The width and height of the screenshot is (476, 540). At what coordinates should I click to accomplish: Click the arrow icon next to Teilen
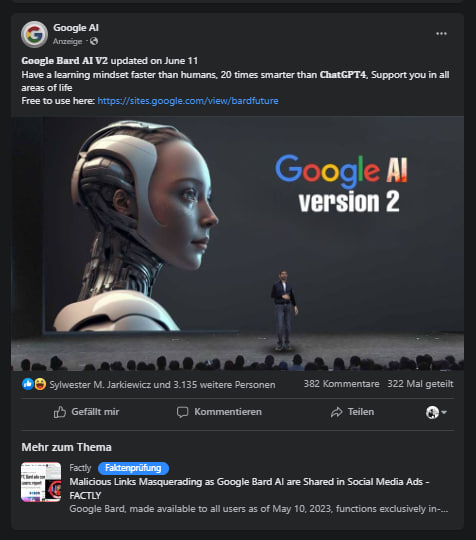[x=337, y=412]
